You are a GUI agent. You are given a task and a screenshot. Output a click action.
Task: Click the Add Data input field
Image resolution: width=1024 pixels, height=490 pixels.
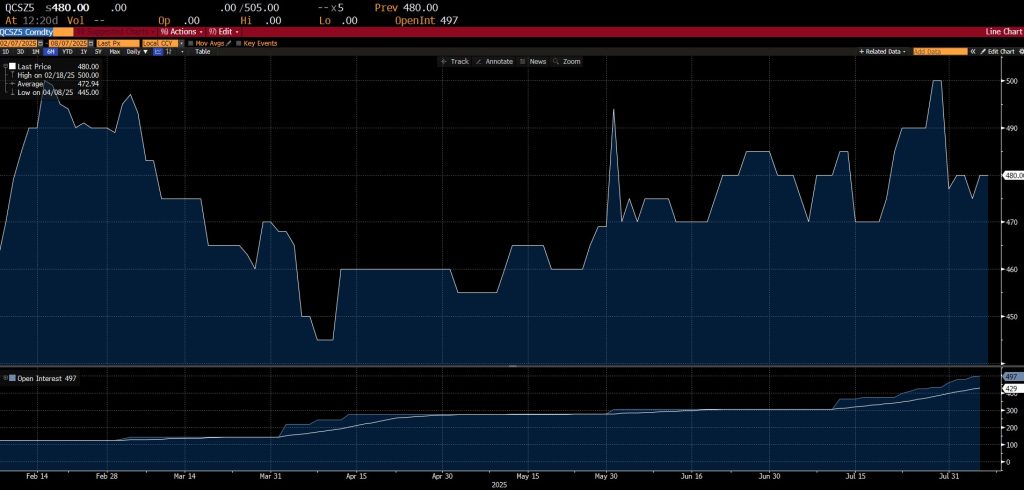(939, 51)
